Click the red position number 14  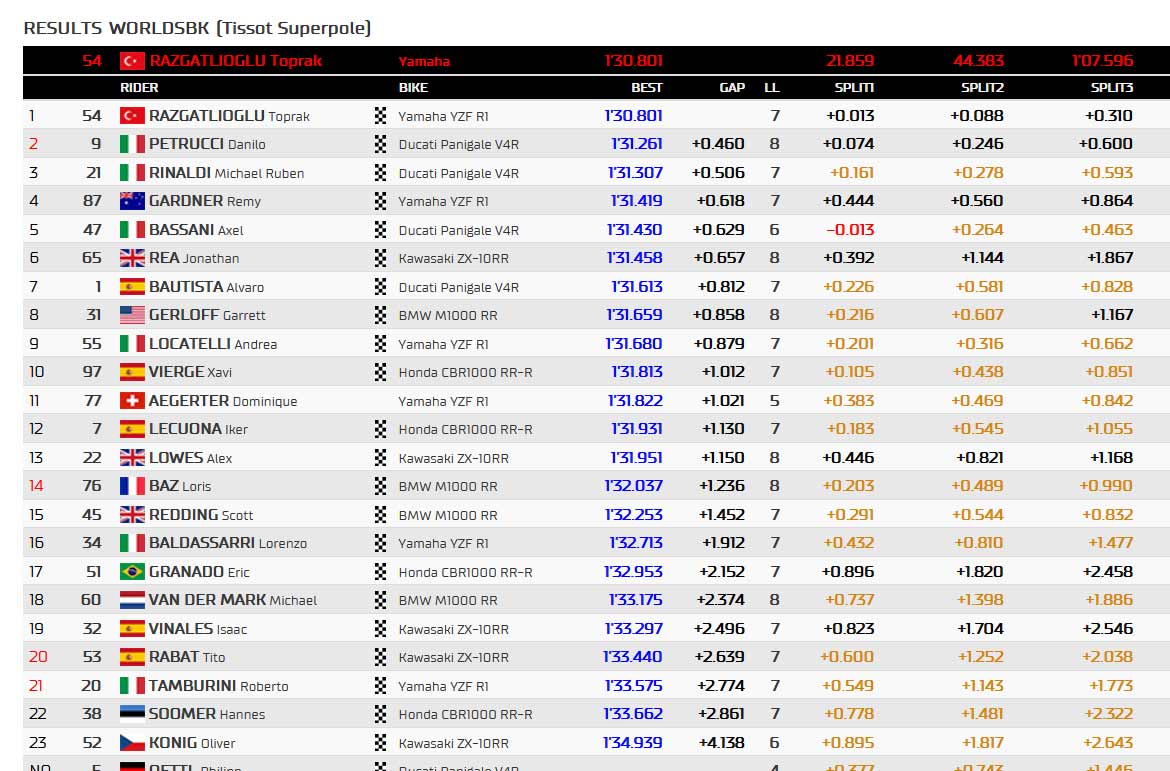[x=36, y=486]
